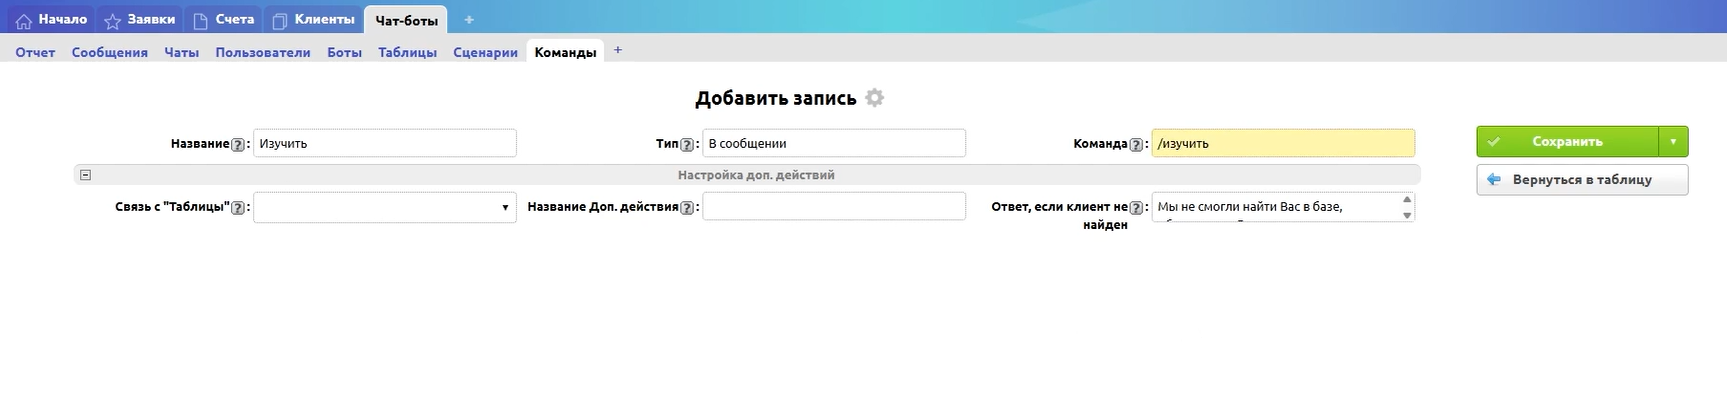Open the Счета tab
This screenshot has height=393, width=1727.
224,19
